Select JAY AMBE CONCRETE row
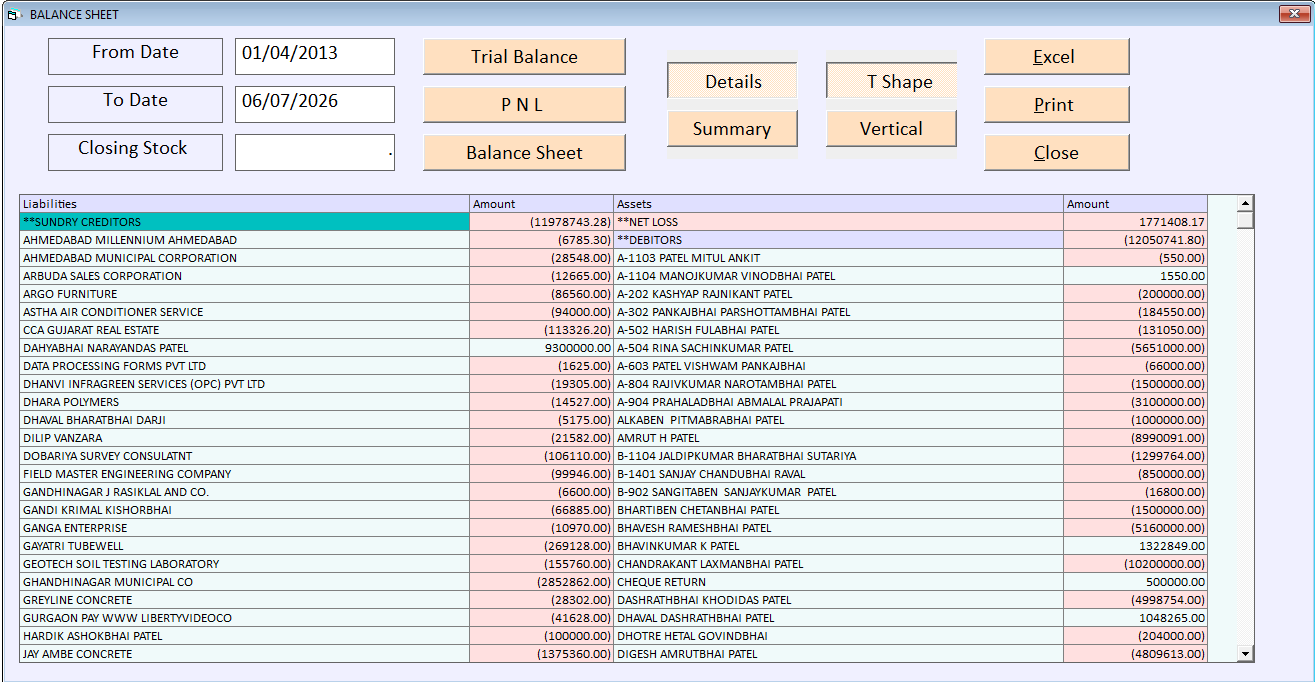This screenshot has width=1315, height=682. coord(244,654)
